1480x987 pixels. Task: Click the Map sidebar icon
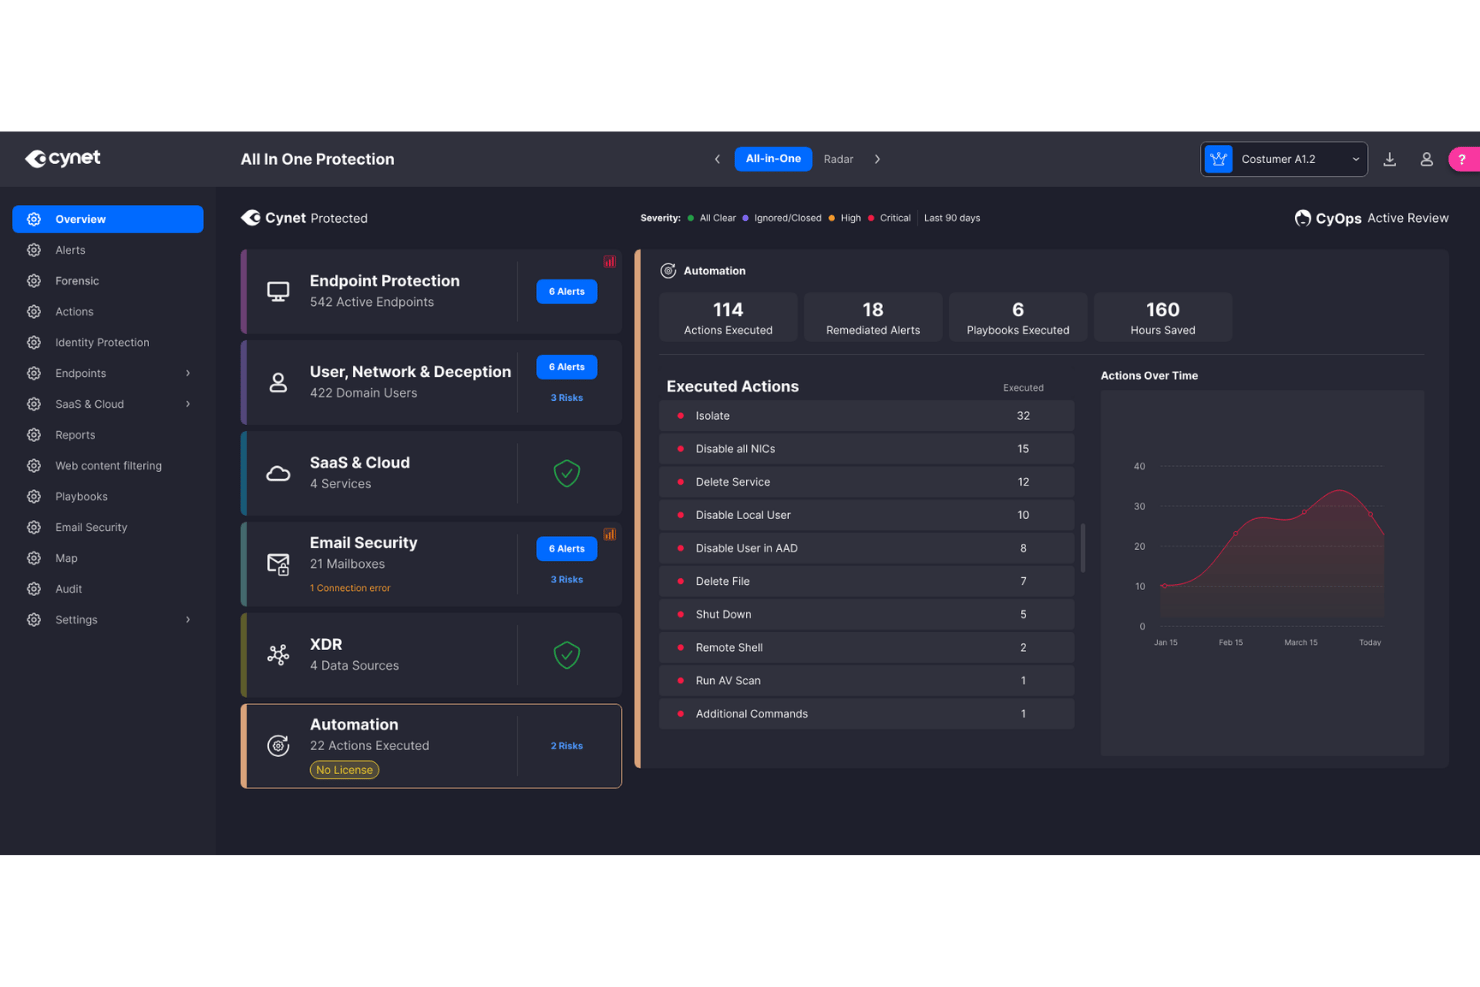point(34,558)
